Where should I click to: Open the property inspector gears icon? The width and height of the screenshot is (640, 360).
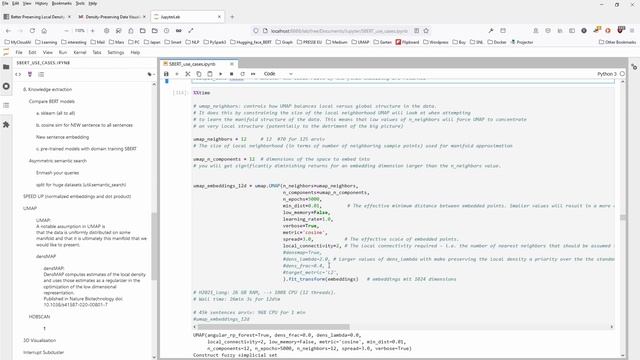634,67
